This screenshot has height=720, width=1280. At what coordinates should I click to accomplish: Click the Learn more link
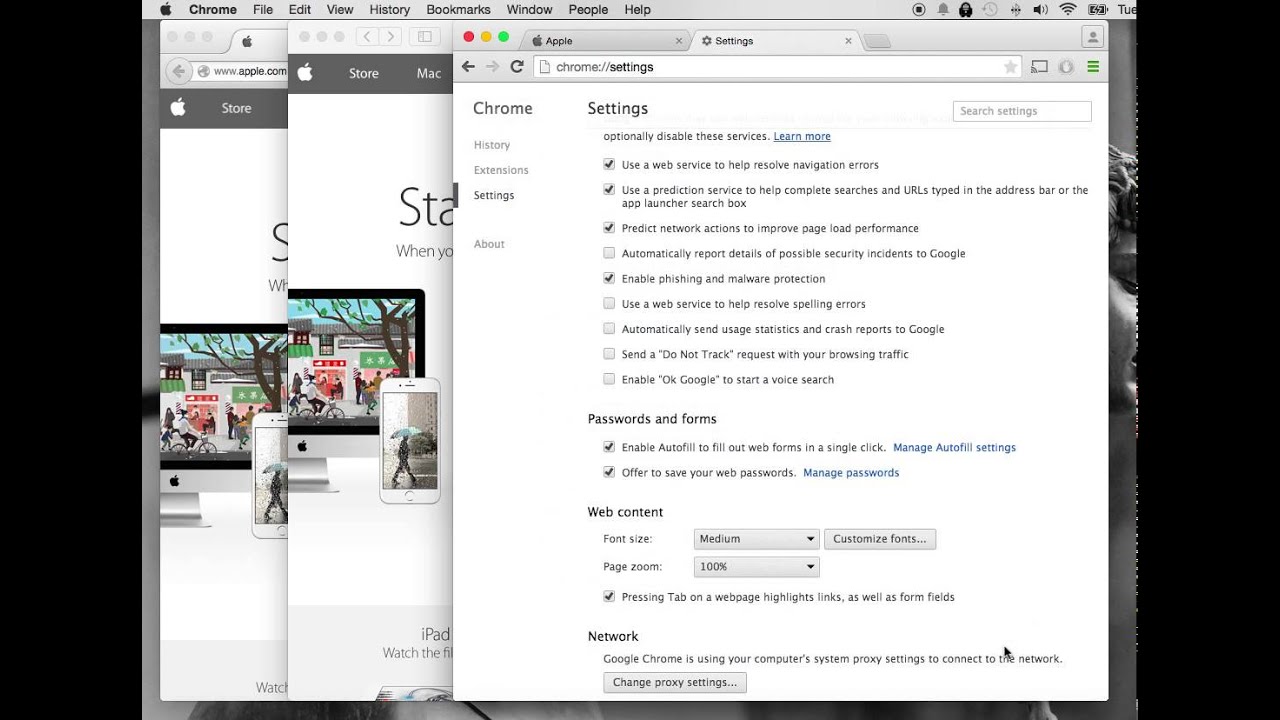802,136
